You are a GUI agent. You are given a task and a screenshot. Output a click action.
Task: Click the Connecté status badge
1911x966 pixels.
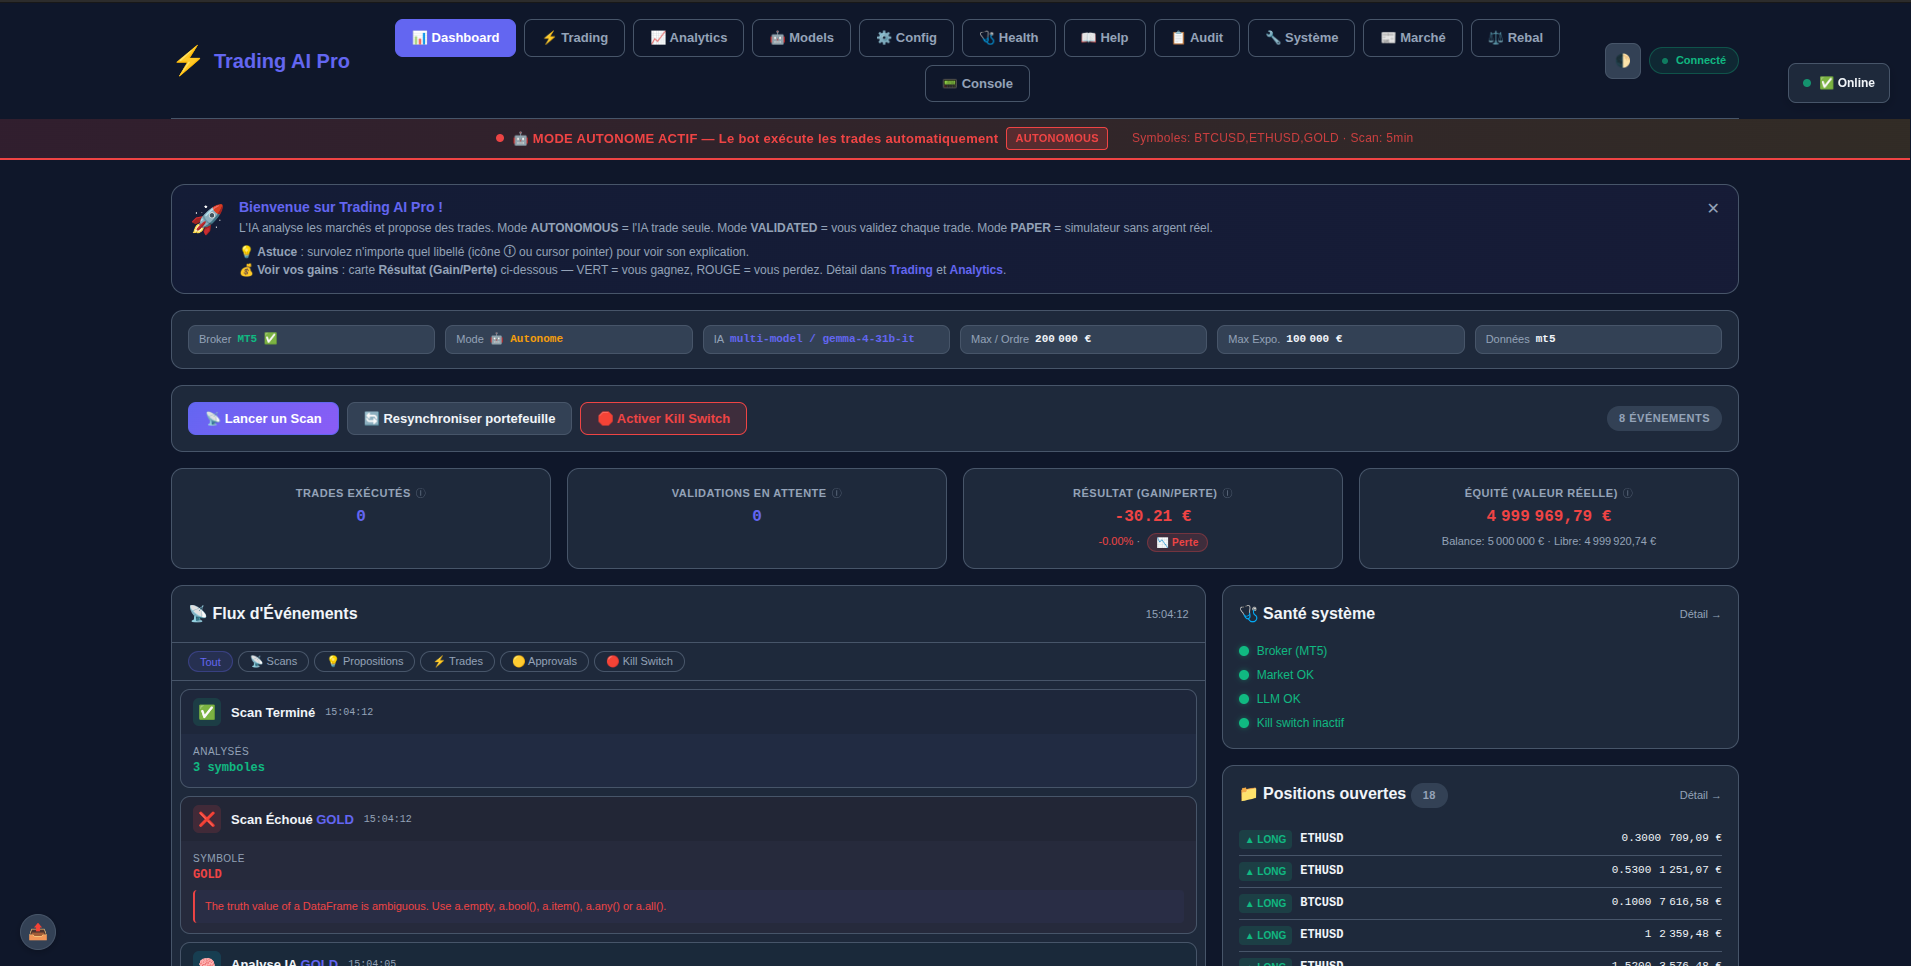pos(1693,61)
